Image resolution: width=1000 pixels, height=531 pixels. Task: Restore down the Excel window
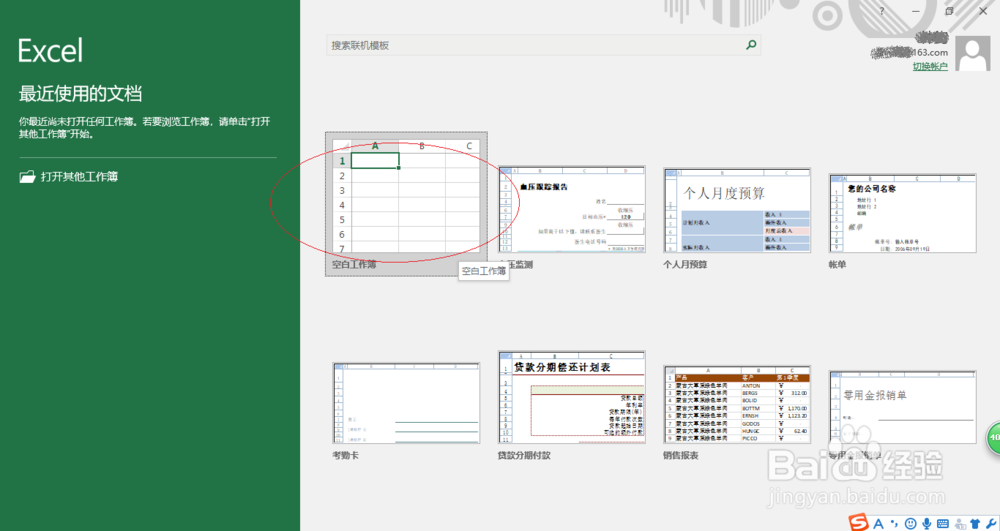click(949, 11)
